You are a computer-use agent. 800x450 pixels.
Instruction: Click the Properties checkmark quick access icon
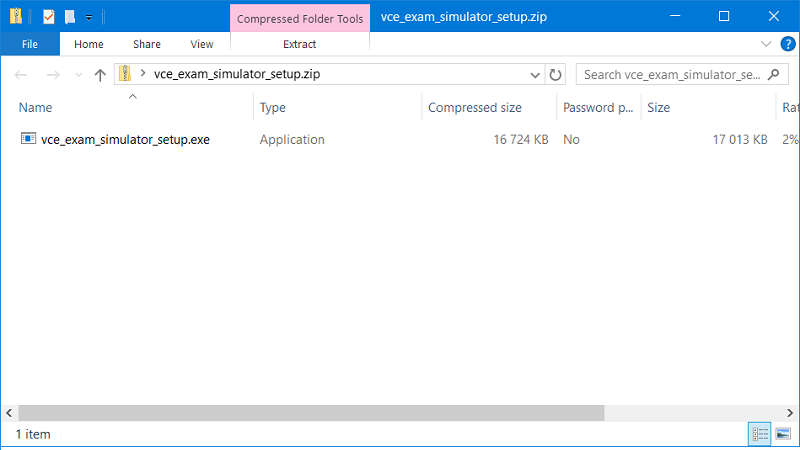(x=48, y=17)
